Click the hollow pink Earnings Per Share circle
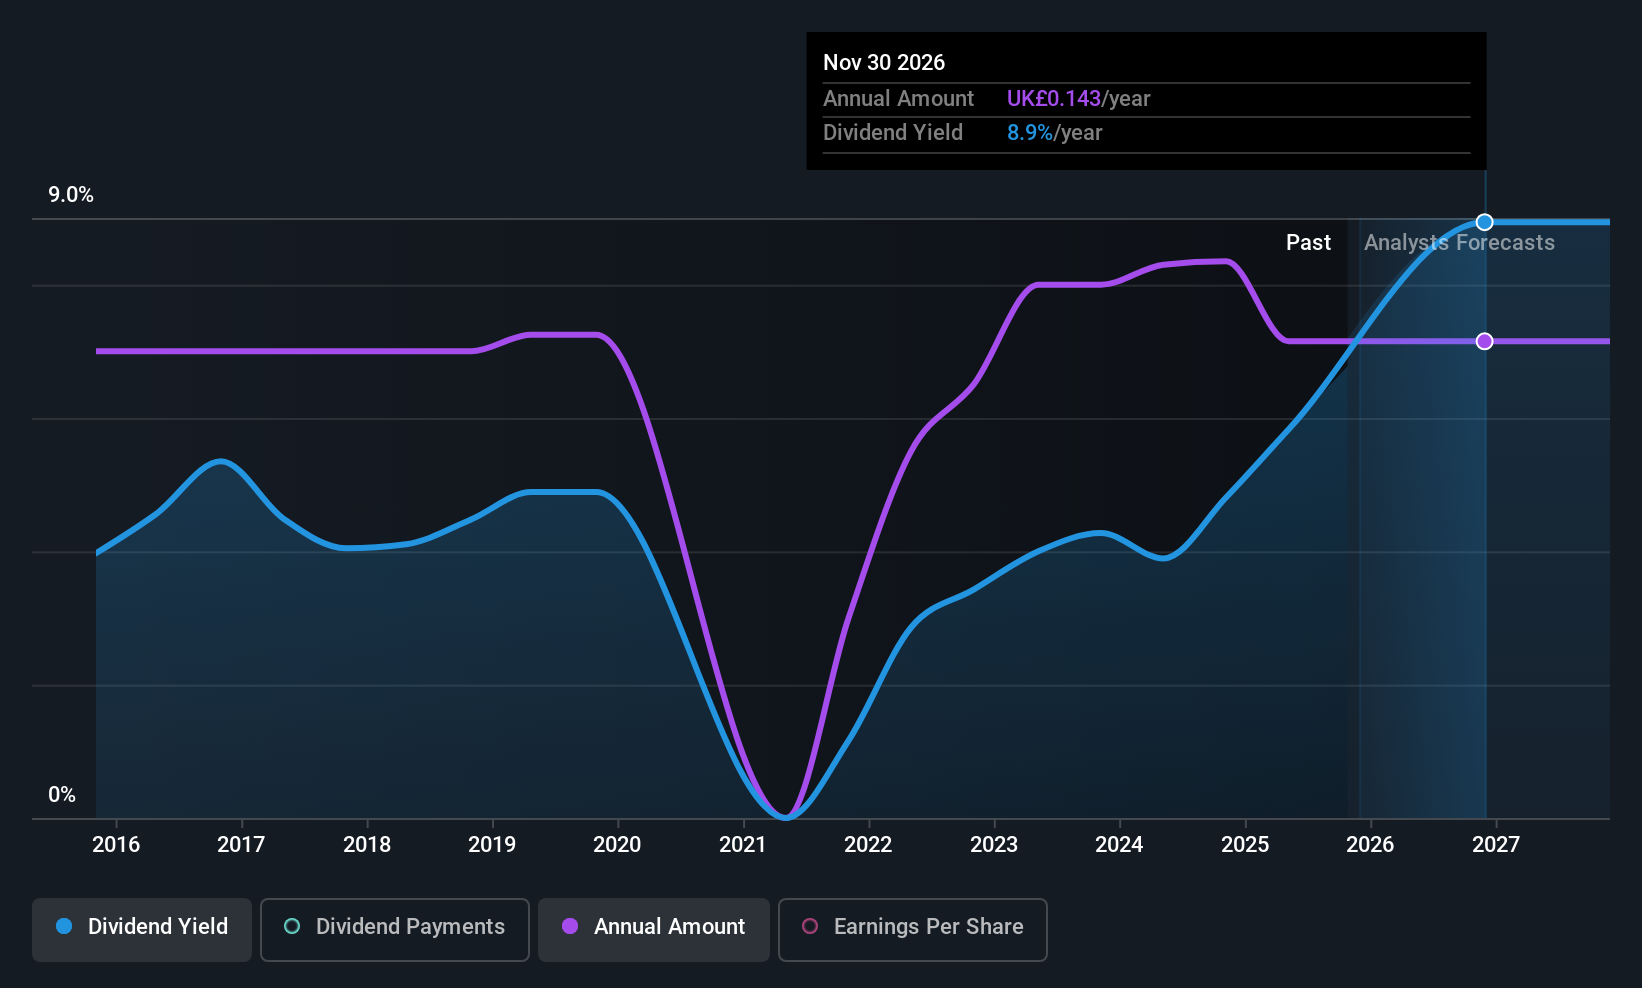 point(810,926)
